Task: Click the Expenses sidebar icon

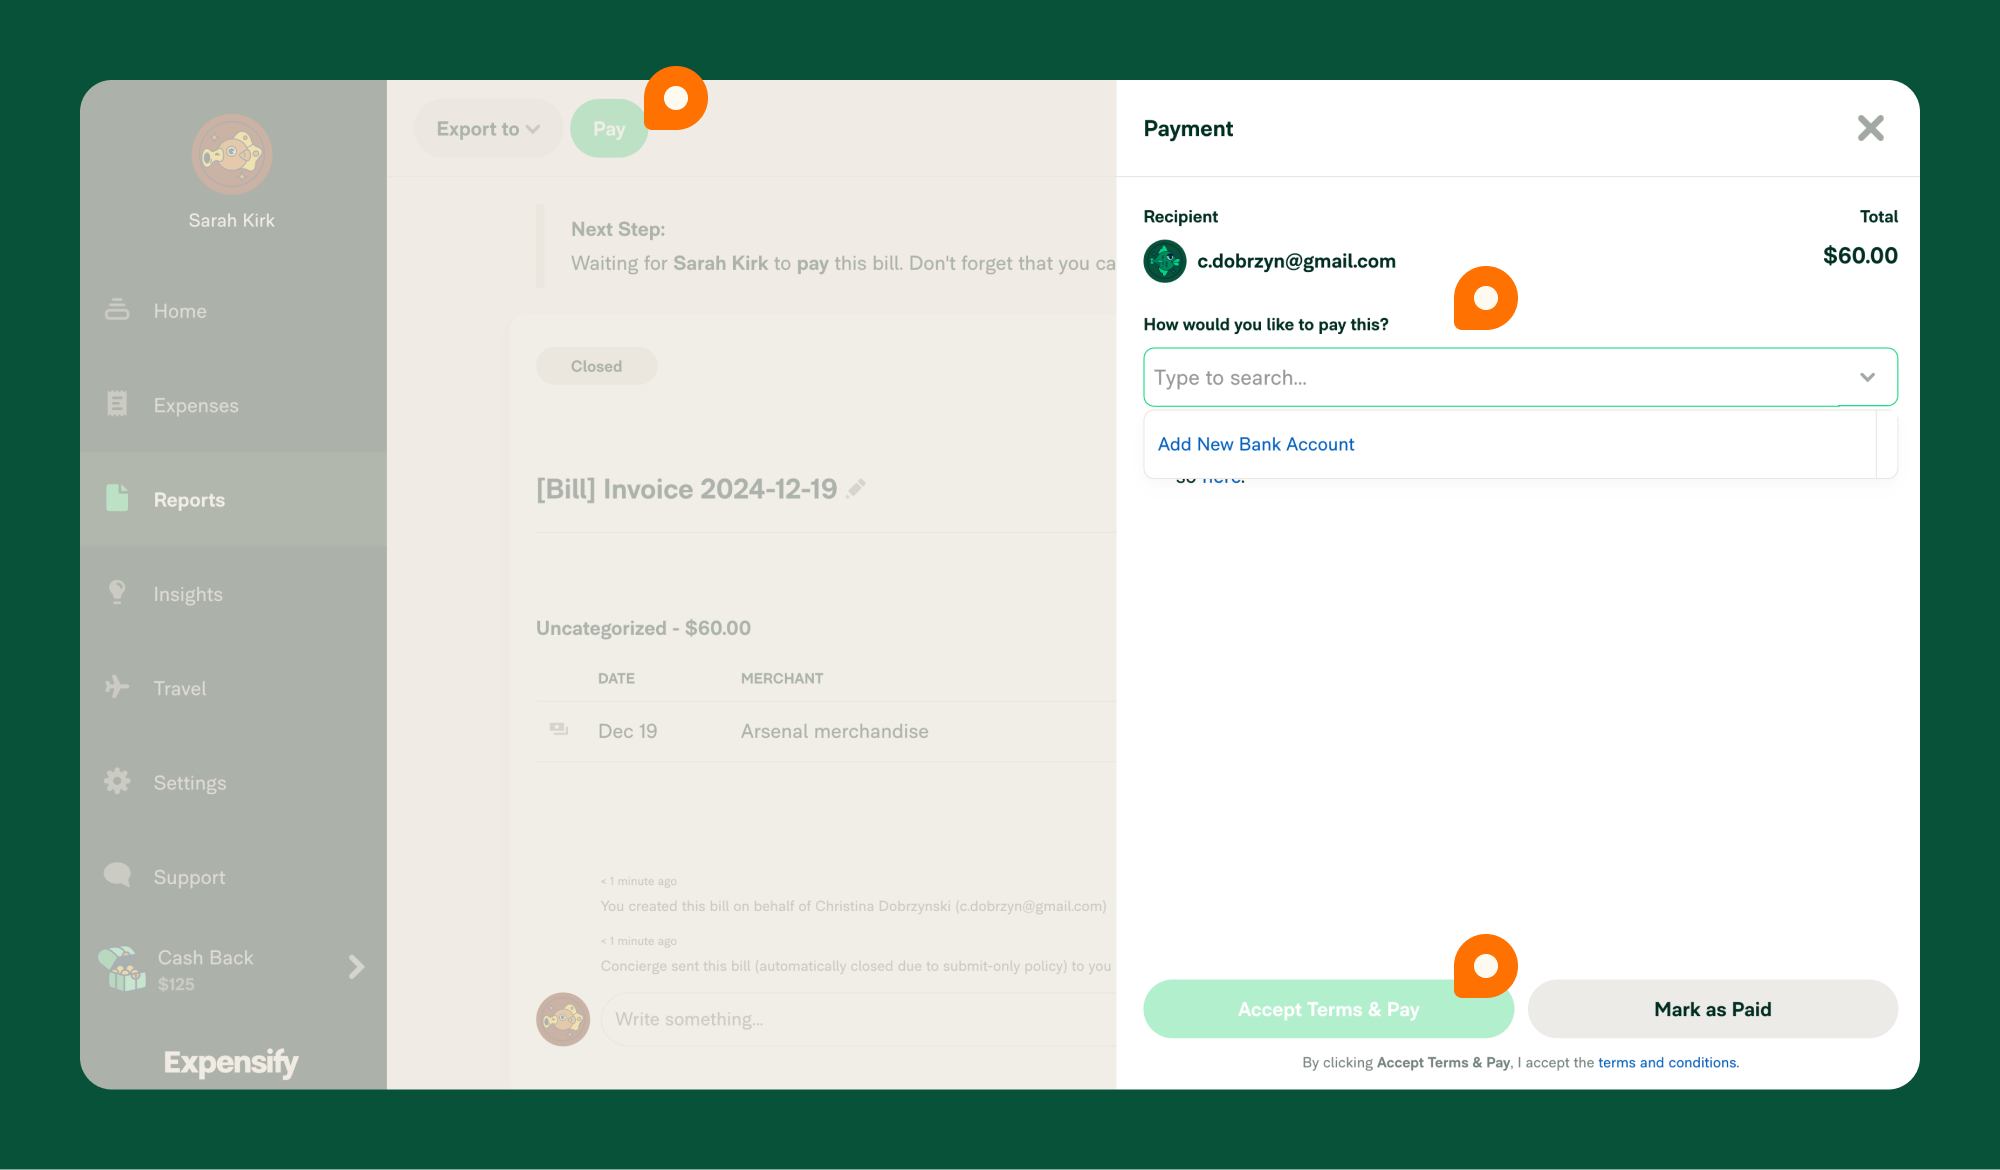Action: coord(117,404)
